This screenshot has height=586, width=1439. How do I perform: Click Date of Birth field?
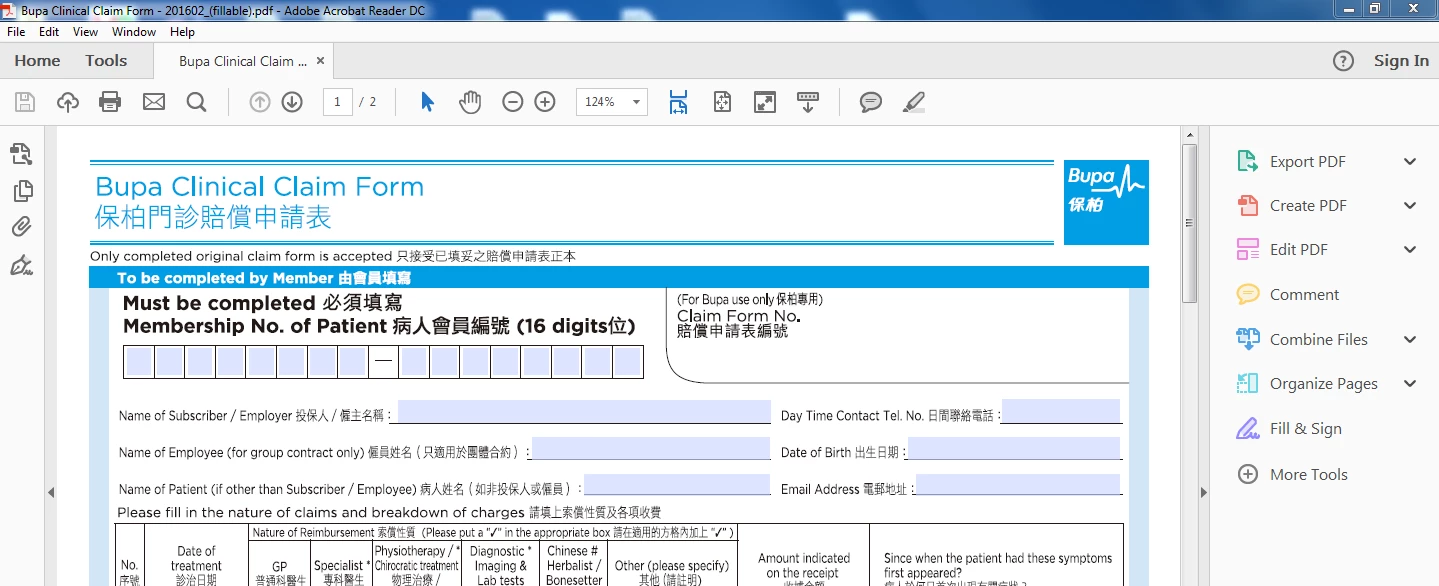point(1014,448)
